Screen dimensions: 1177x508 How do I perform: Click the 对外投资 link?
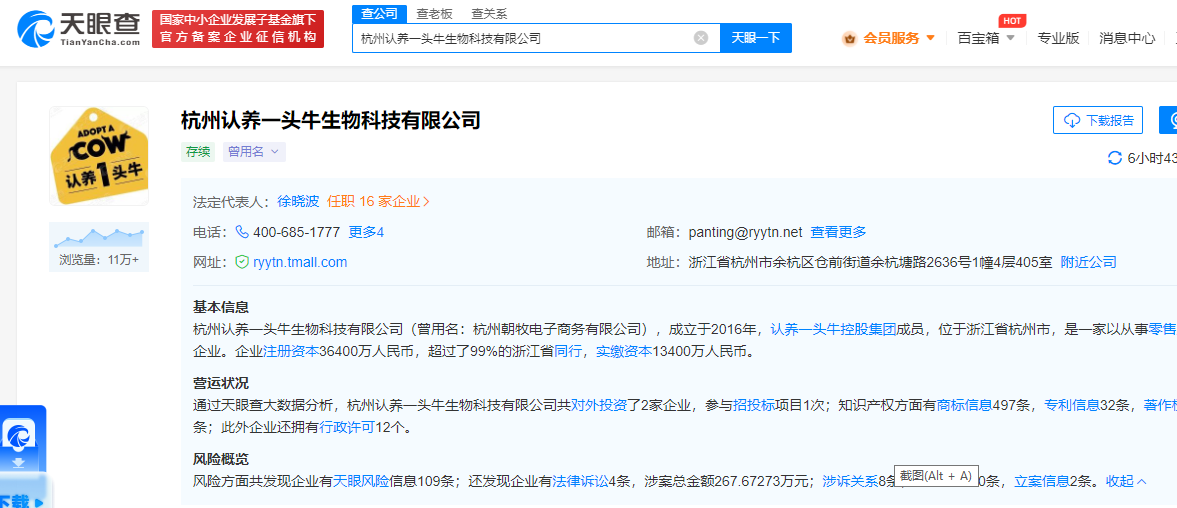pos(599,405)
